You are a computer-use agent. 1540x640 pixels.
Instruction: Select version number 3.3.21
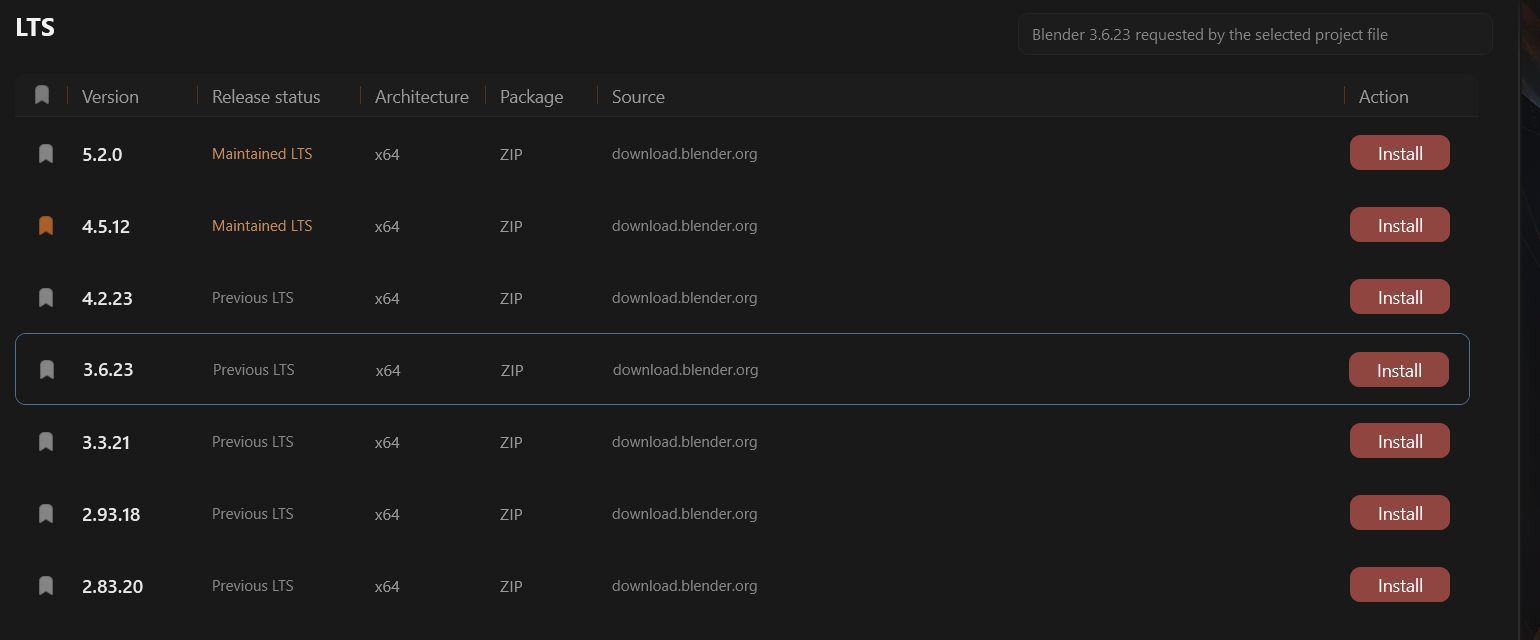[x=106, y=443]
